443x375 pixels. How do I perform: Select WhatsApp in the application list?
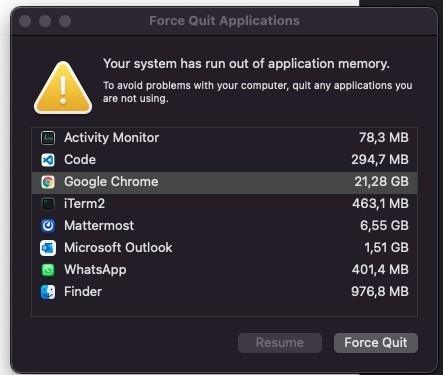tap(224, 270)
